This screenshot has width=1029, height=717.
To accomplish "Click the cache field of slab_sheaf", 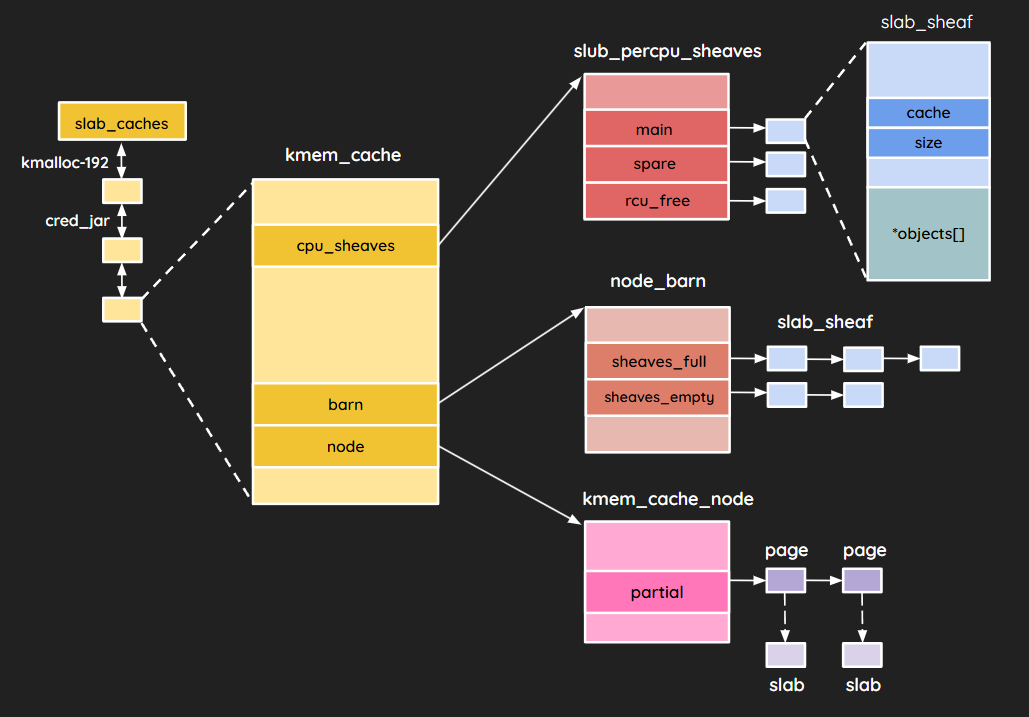I will pyautogui.click(x=929, y=113).
